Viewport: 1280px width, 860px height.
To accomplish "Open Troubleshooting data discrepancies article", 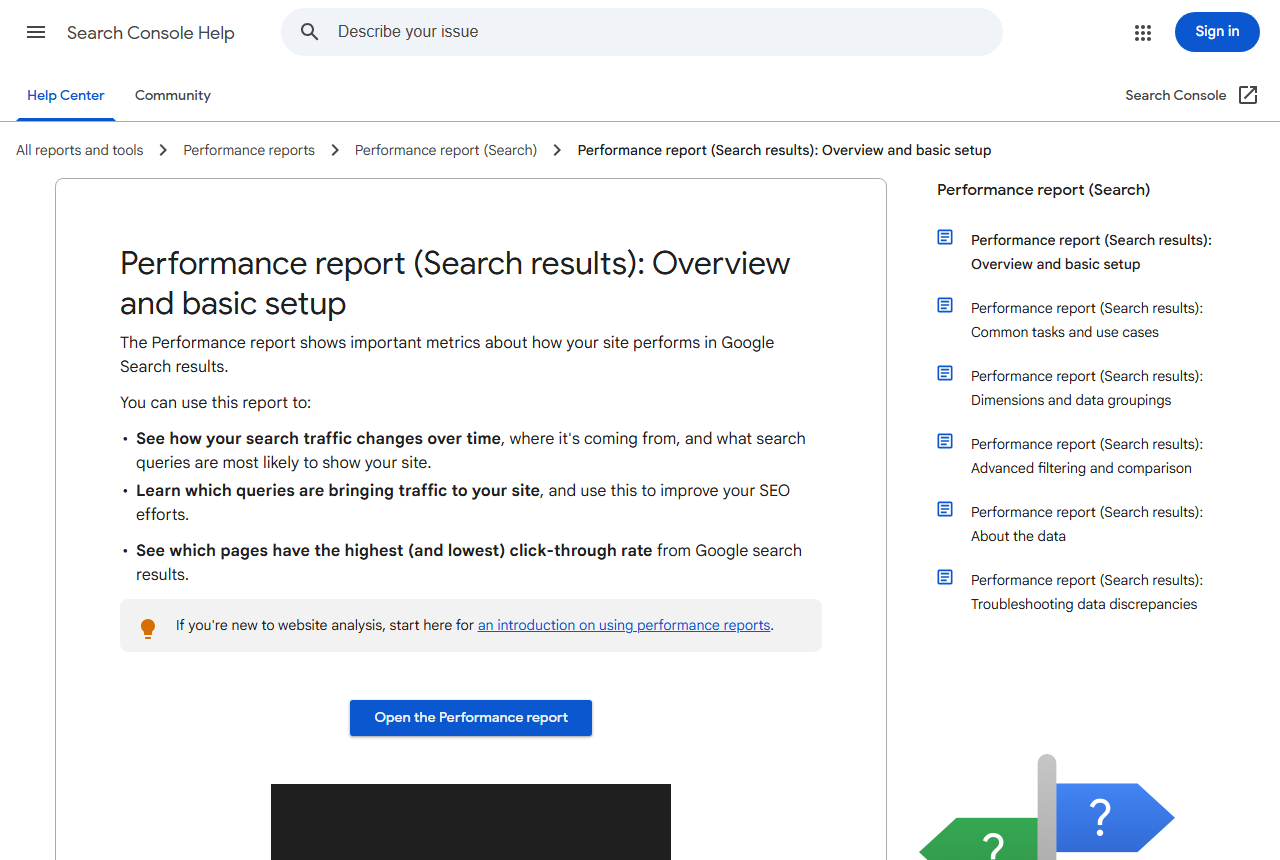I will click(x=1087, y=592).
